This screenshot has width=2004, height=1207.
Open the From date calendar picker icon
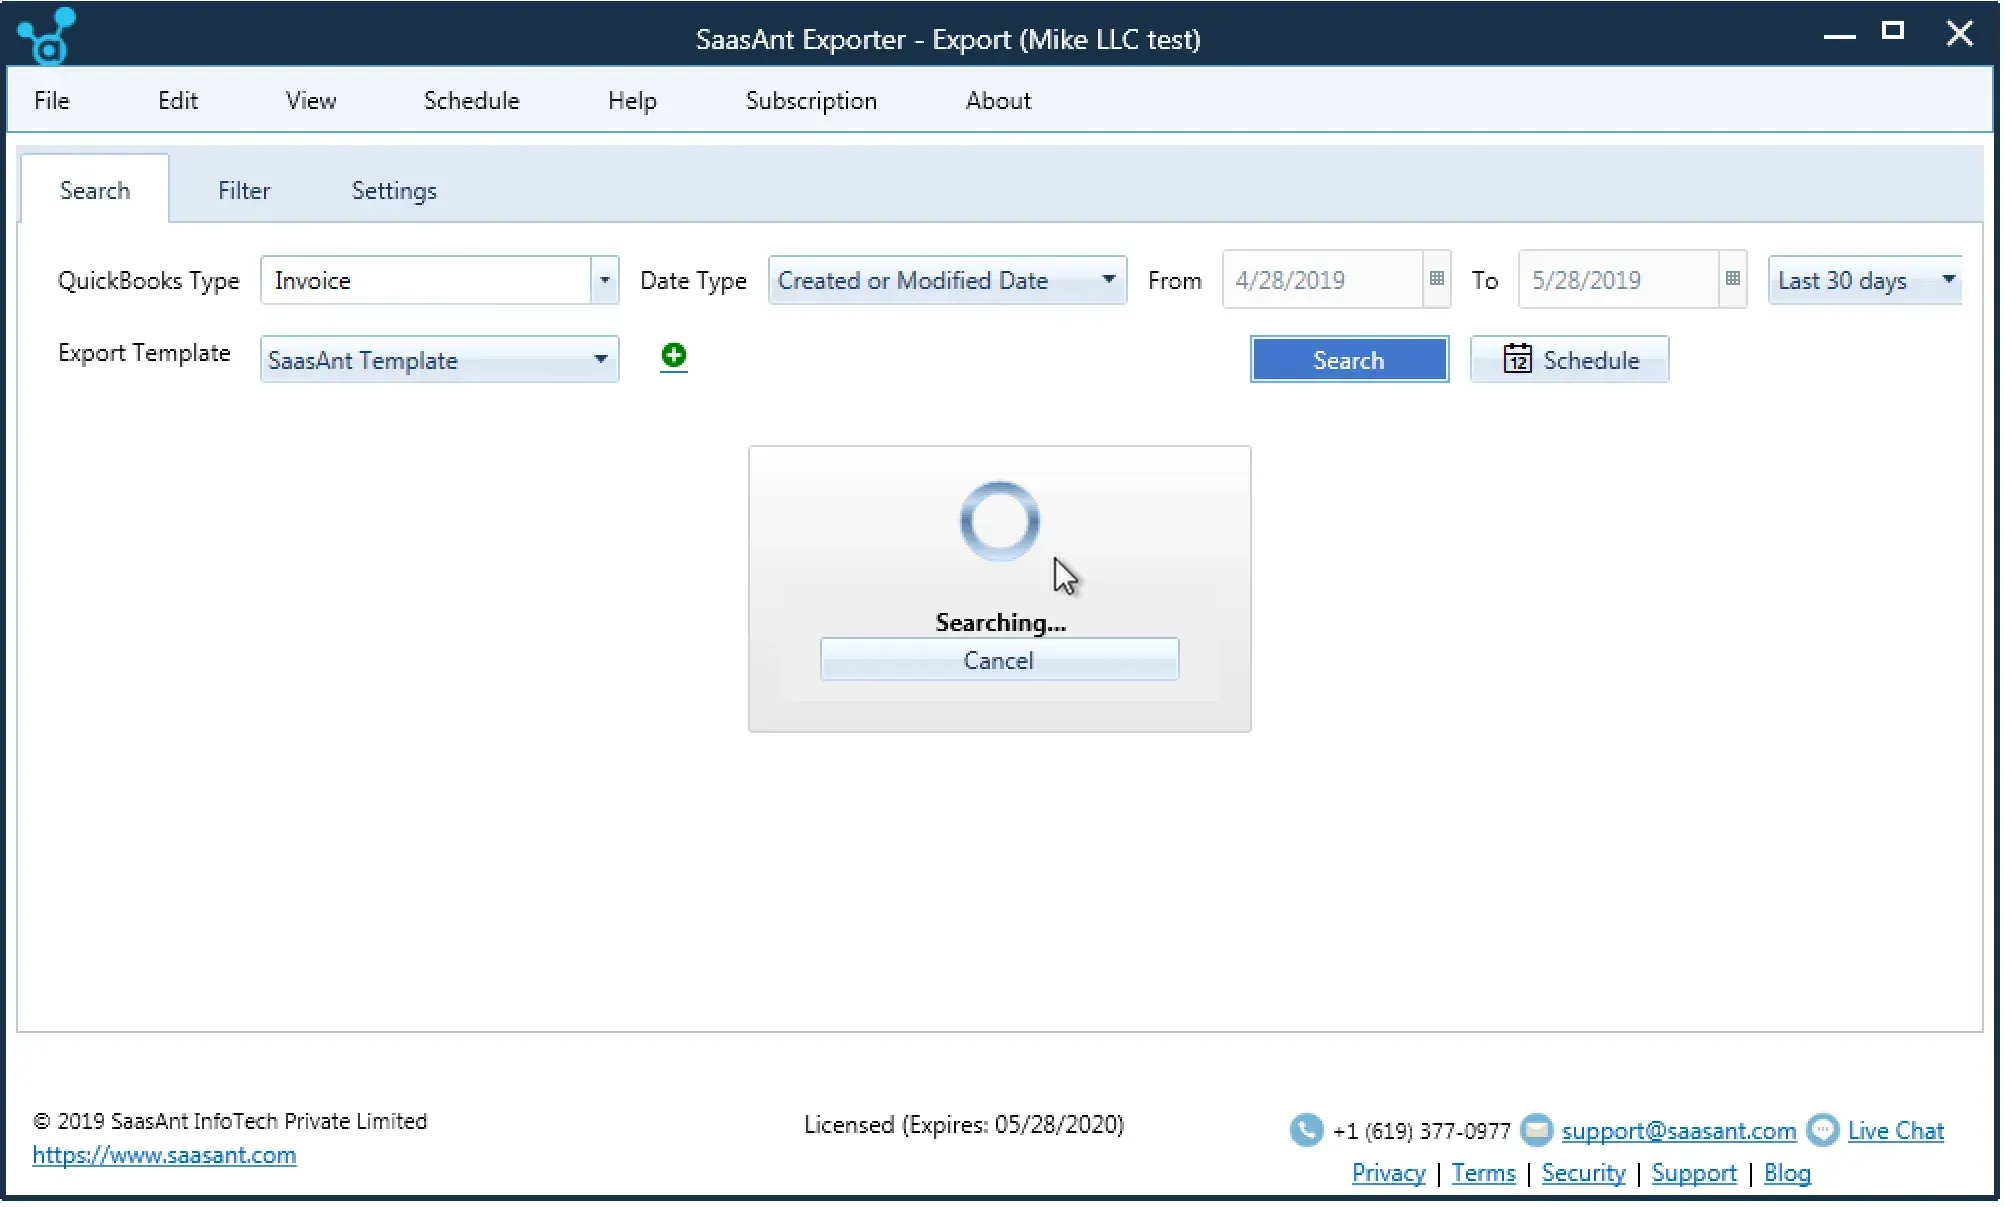coord(1436,279)
